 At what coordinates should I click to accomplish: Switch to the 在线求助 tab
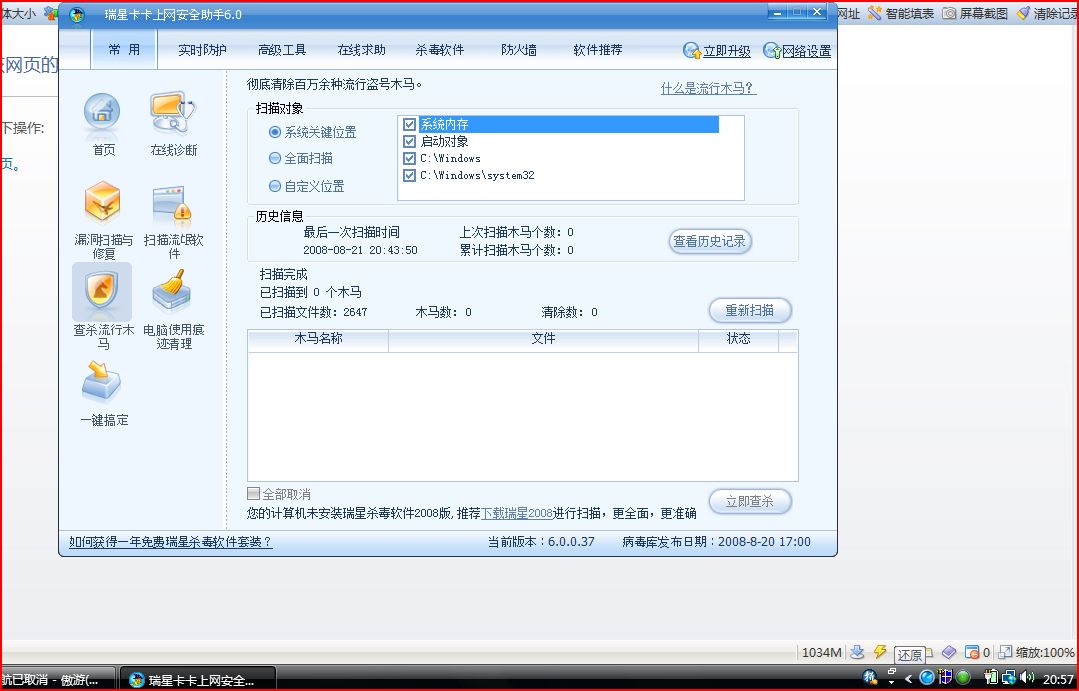pyautogui.click(x=361, y=50)
